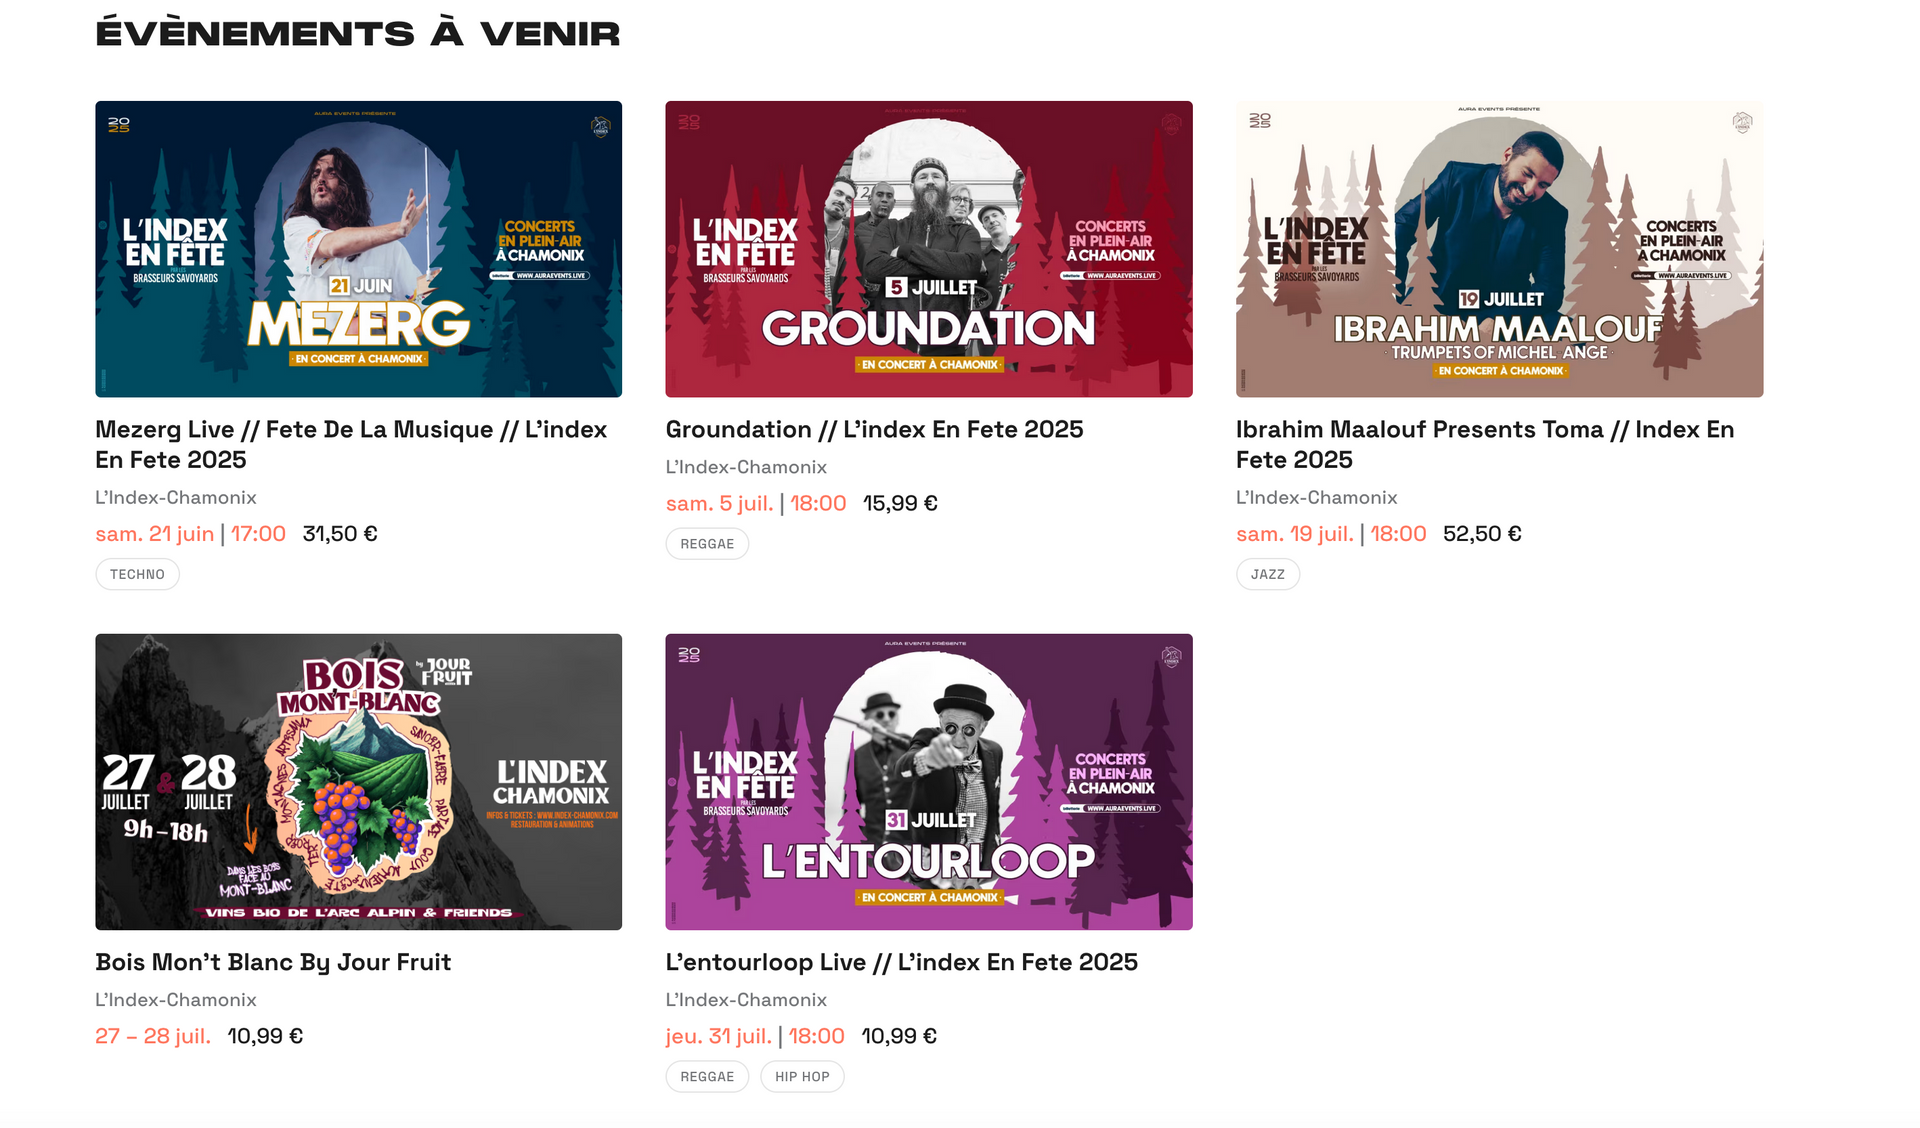Click the Mezerg Live Fete De La Musique title
Screen dimensions: 1920x1128
tap(351, 444)
